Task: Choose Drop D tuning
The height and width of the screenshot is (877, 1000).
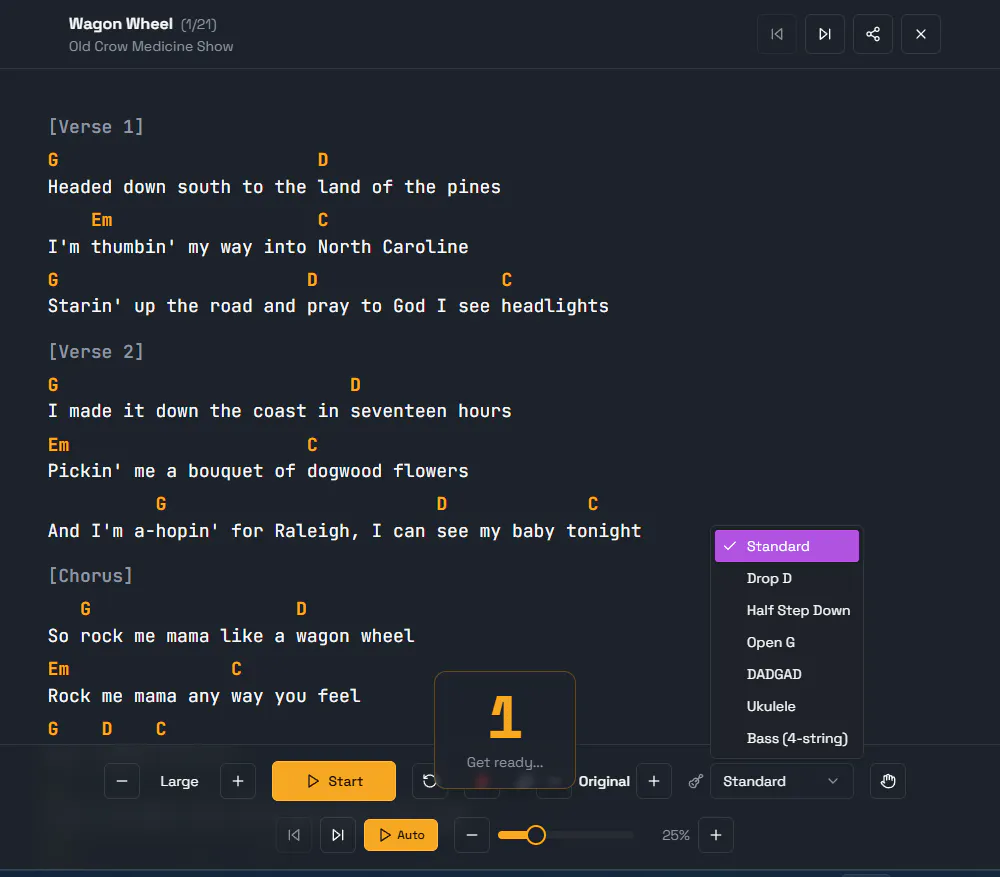Action: tap(786, 578)
